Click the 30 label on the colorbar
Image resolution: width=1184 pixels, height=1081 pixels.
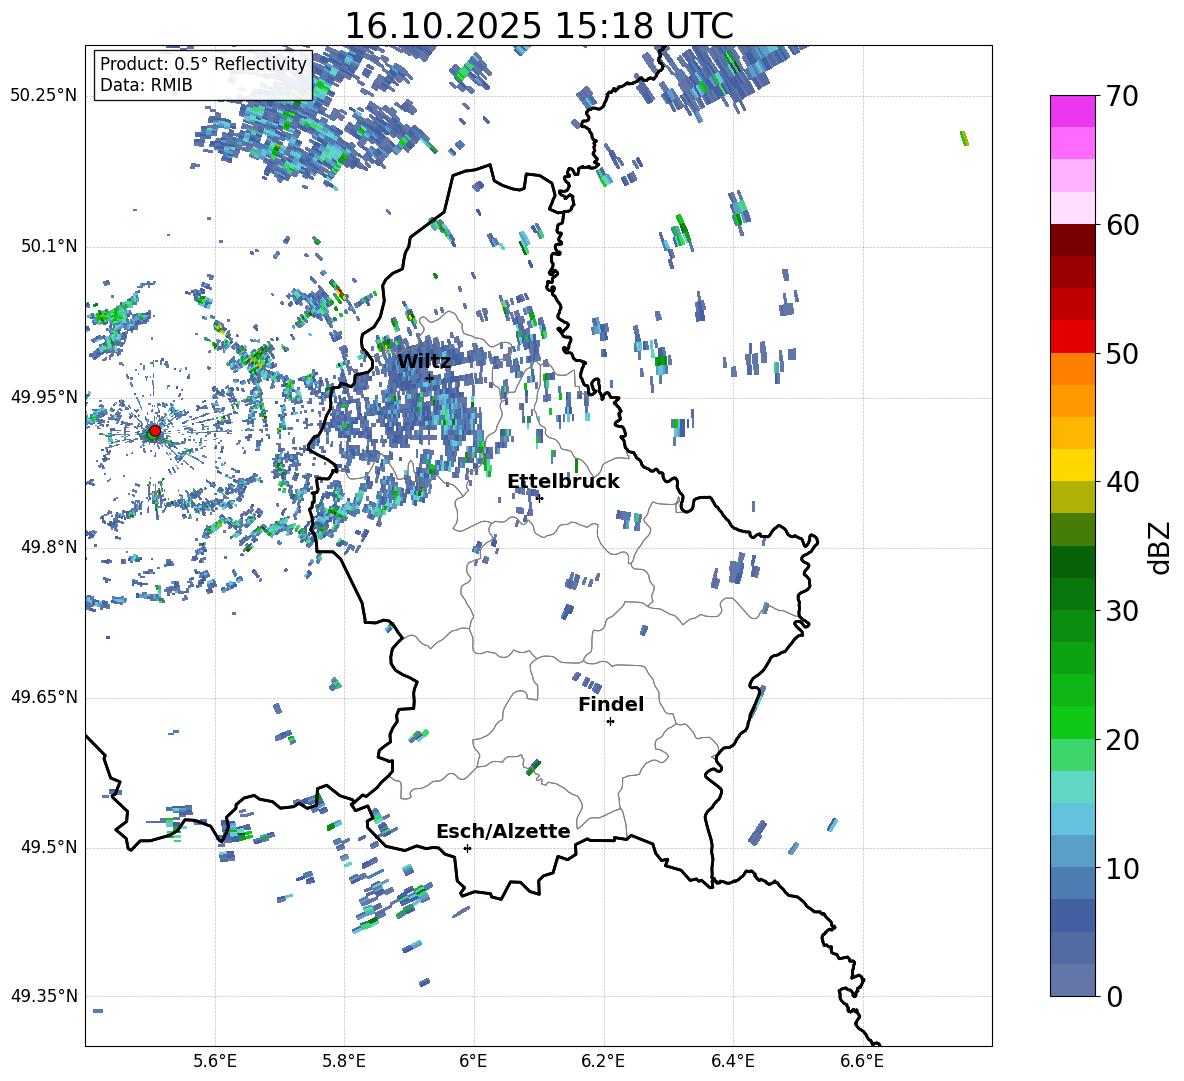click(x=1122, y=611)
